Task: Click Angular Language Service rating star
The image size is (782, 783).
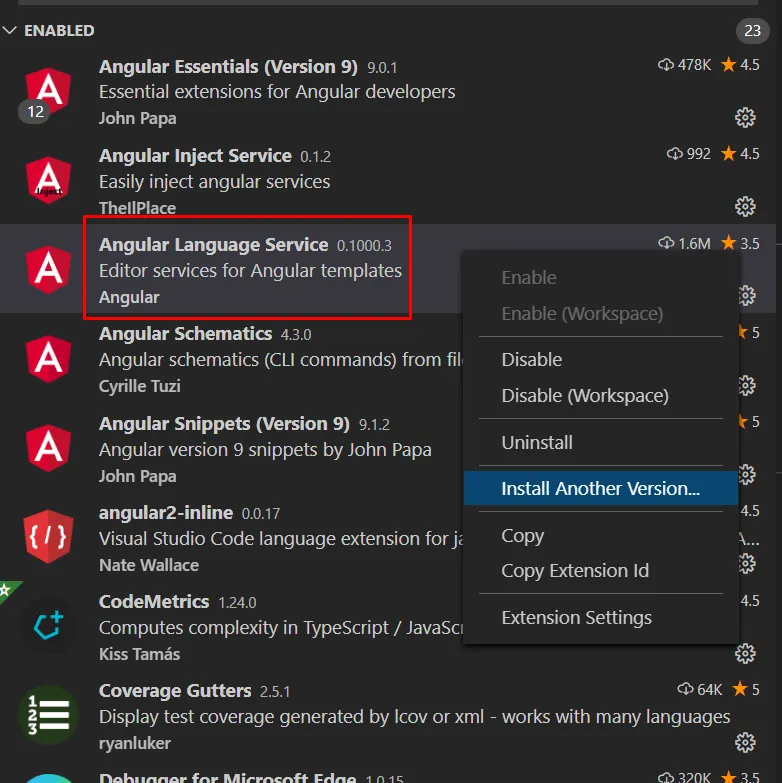Action: pyautogui.click(x=729, y=243)
